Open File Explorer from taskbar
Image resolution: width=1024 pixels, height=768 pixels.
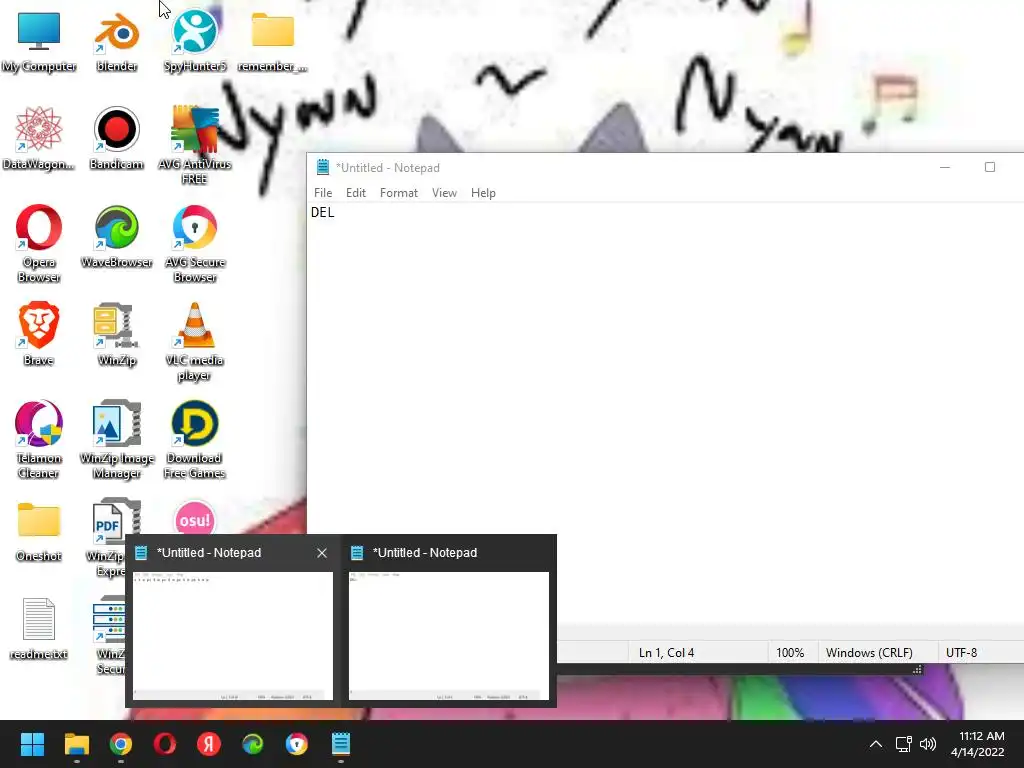[76, 744]
